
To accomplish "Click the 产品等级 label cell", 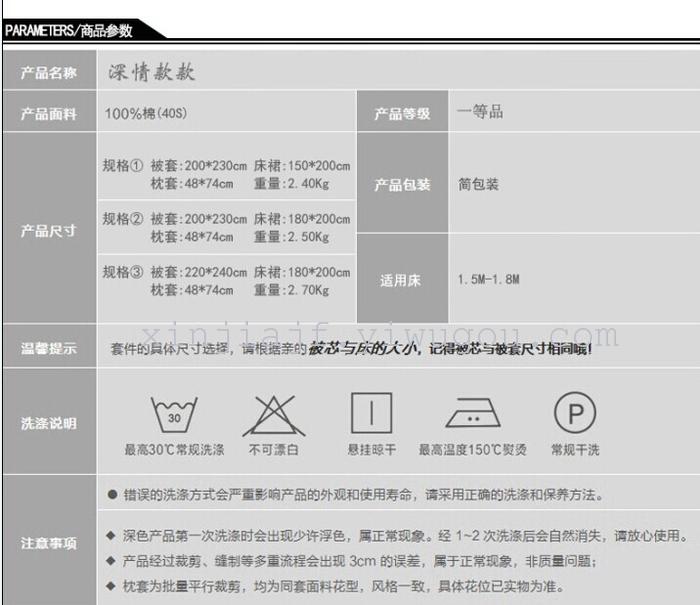I will coord(402,113).
